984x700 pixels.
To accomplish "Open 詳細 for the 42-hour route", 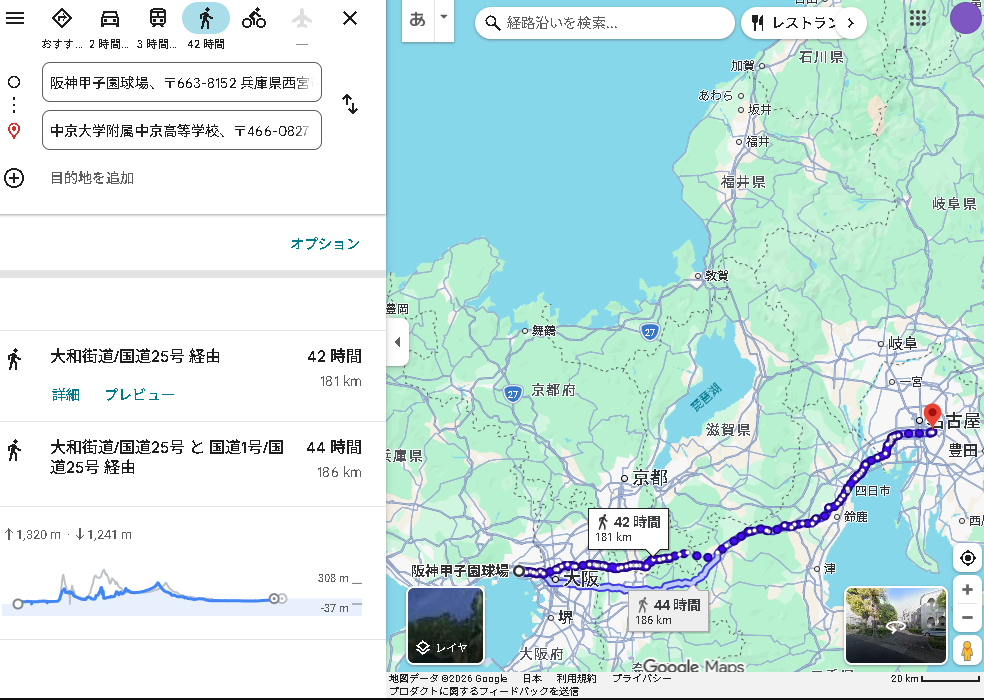I will pos(66,395).
